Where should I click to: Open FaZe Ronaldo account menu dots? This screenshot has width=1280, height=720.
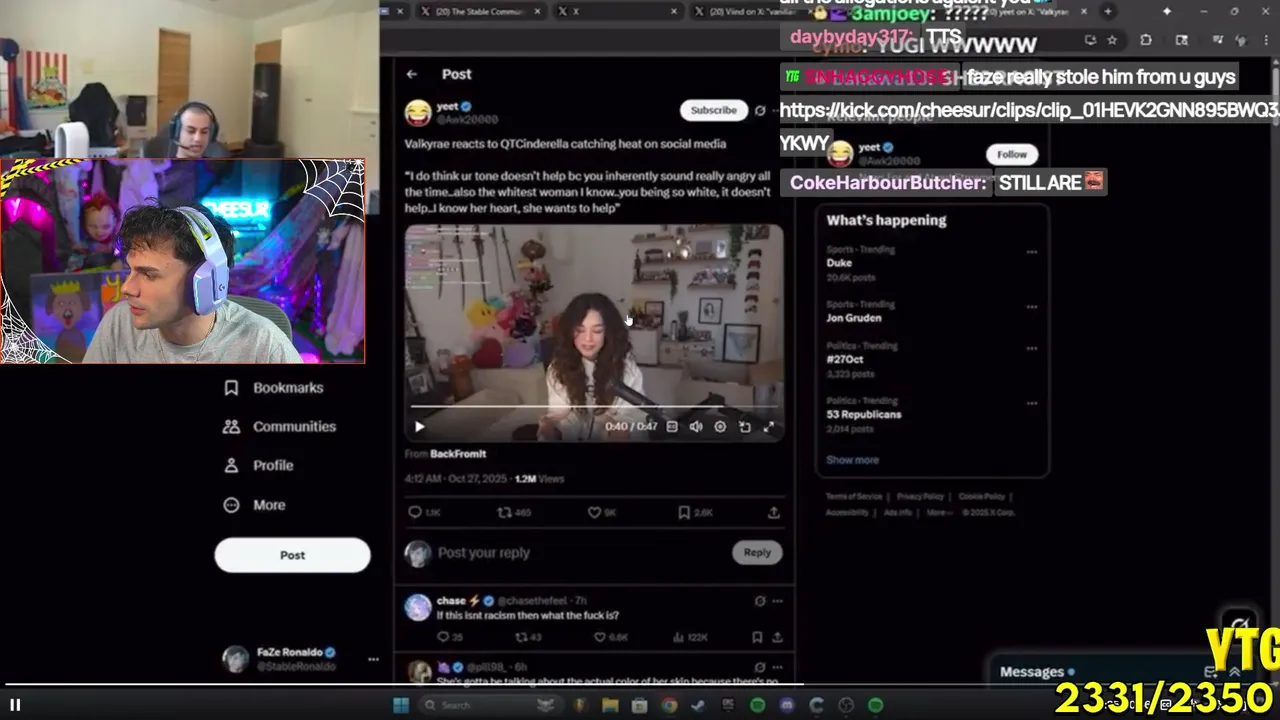(x=373, y=659)
